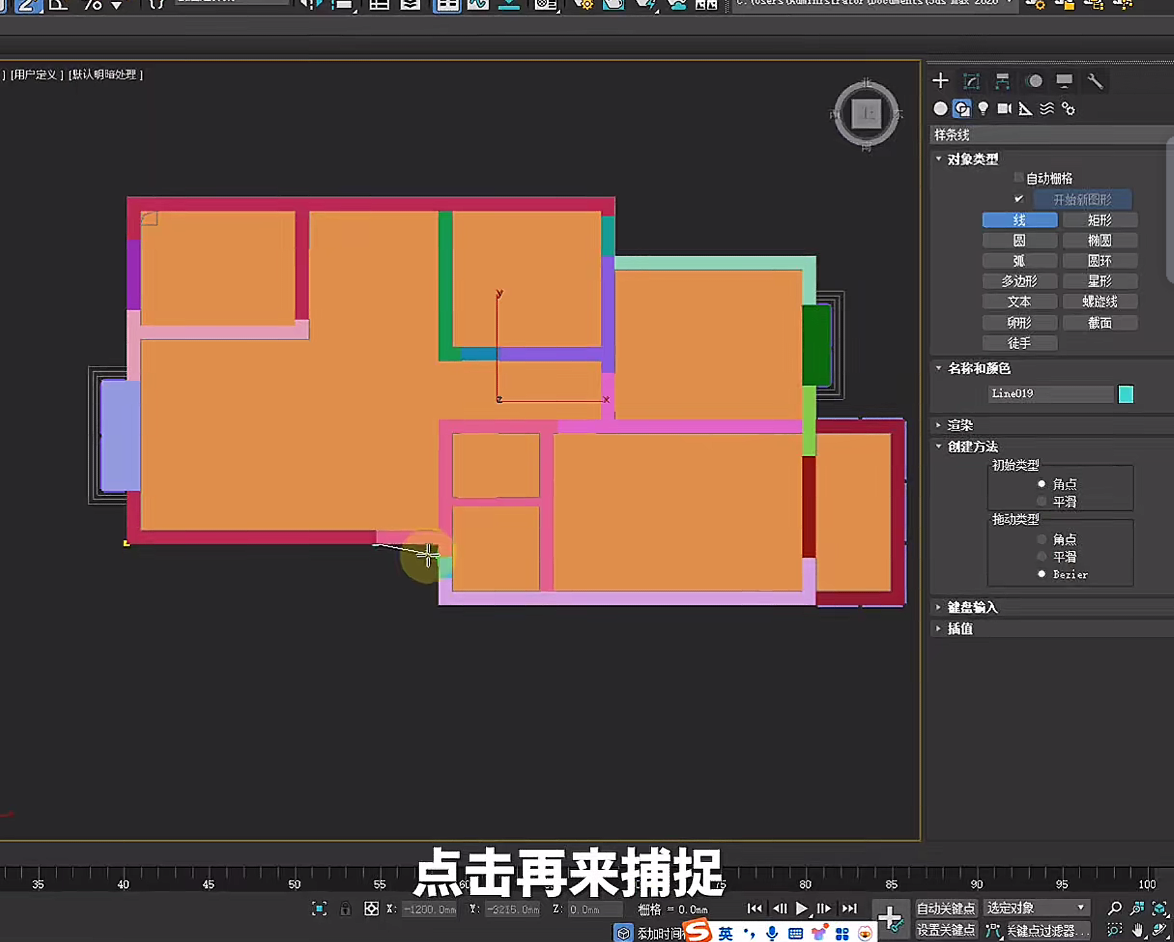Select 角点 under 拖动类型
Screen dimensions: 1174x942
[1042, 539]
